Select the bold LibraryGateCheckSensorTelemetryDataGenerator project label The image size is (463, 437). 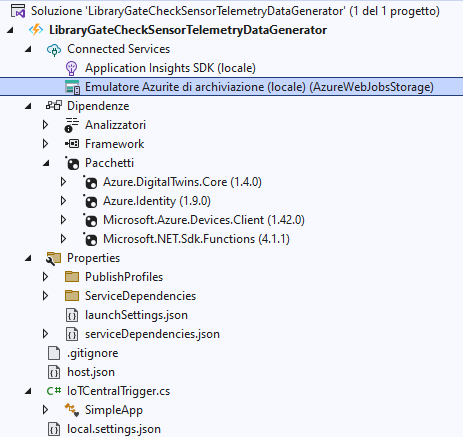click(188, 30)
